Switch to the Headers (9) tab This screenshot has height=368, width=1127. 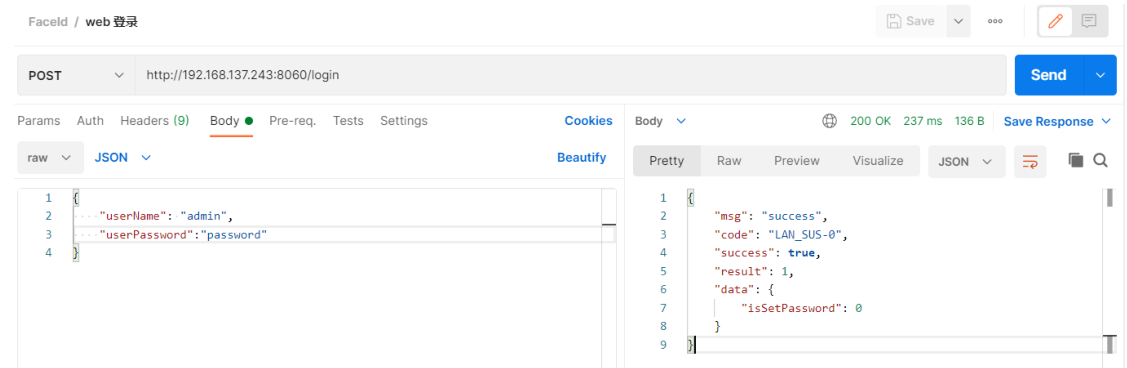[x=155, y=121]
